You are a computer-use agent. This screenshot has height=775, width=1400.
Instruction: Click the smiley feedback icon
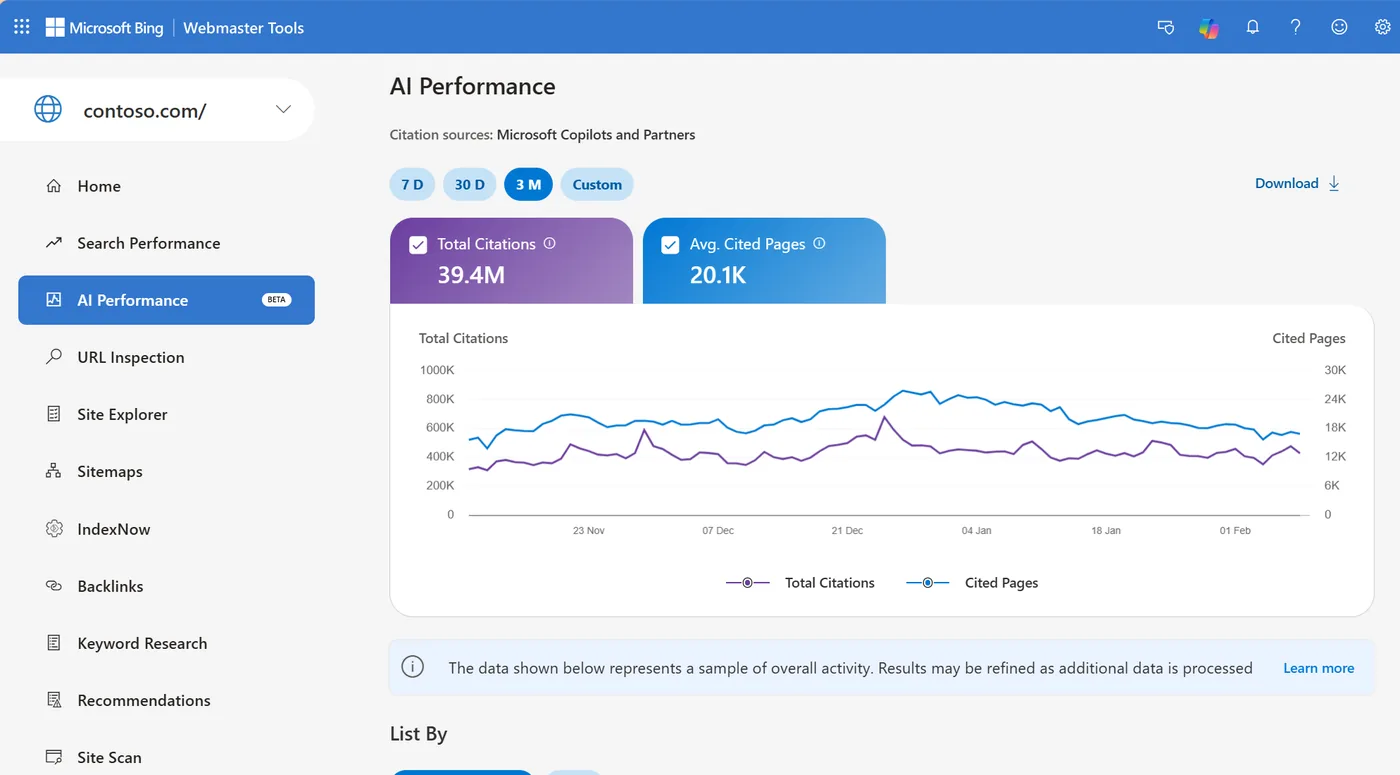pyautogui.click(x=1339, y=27)
